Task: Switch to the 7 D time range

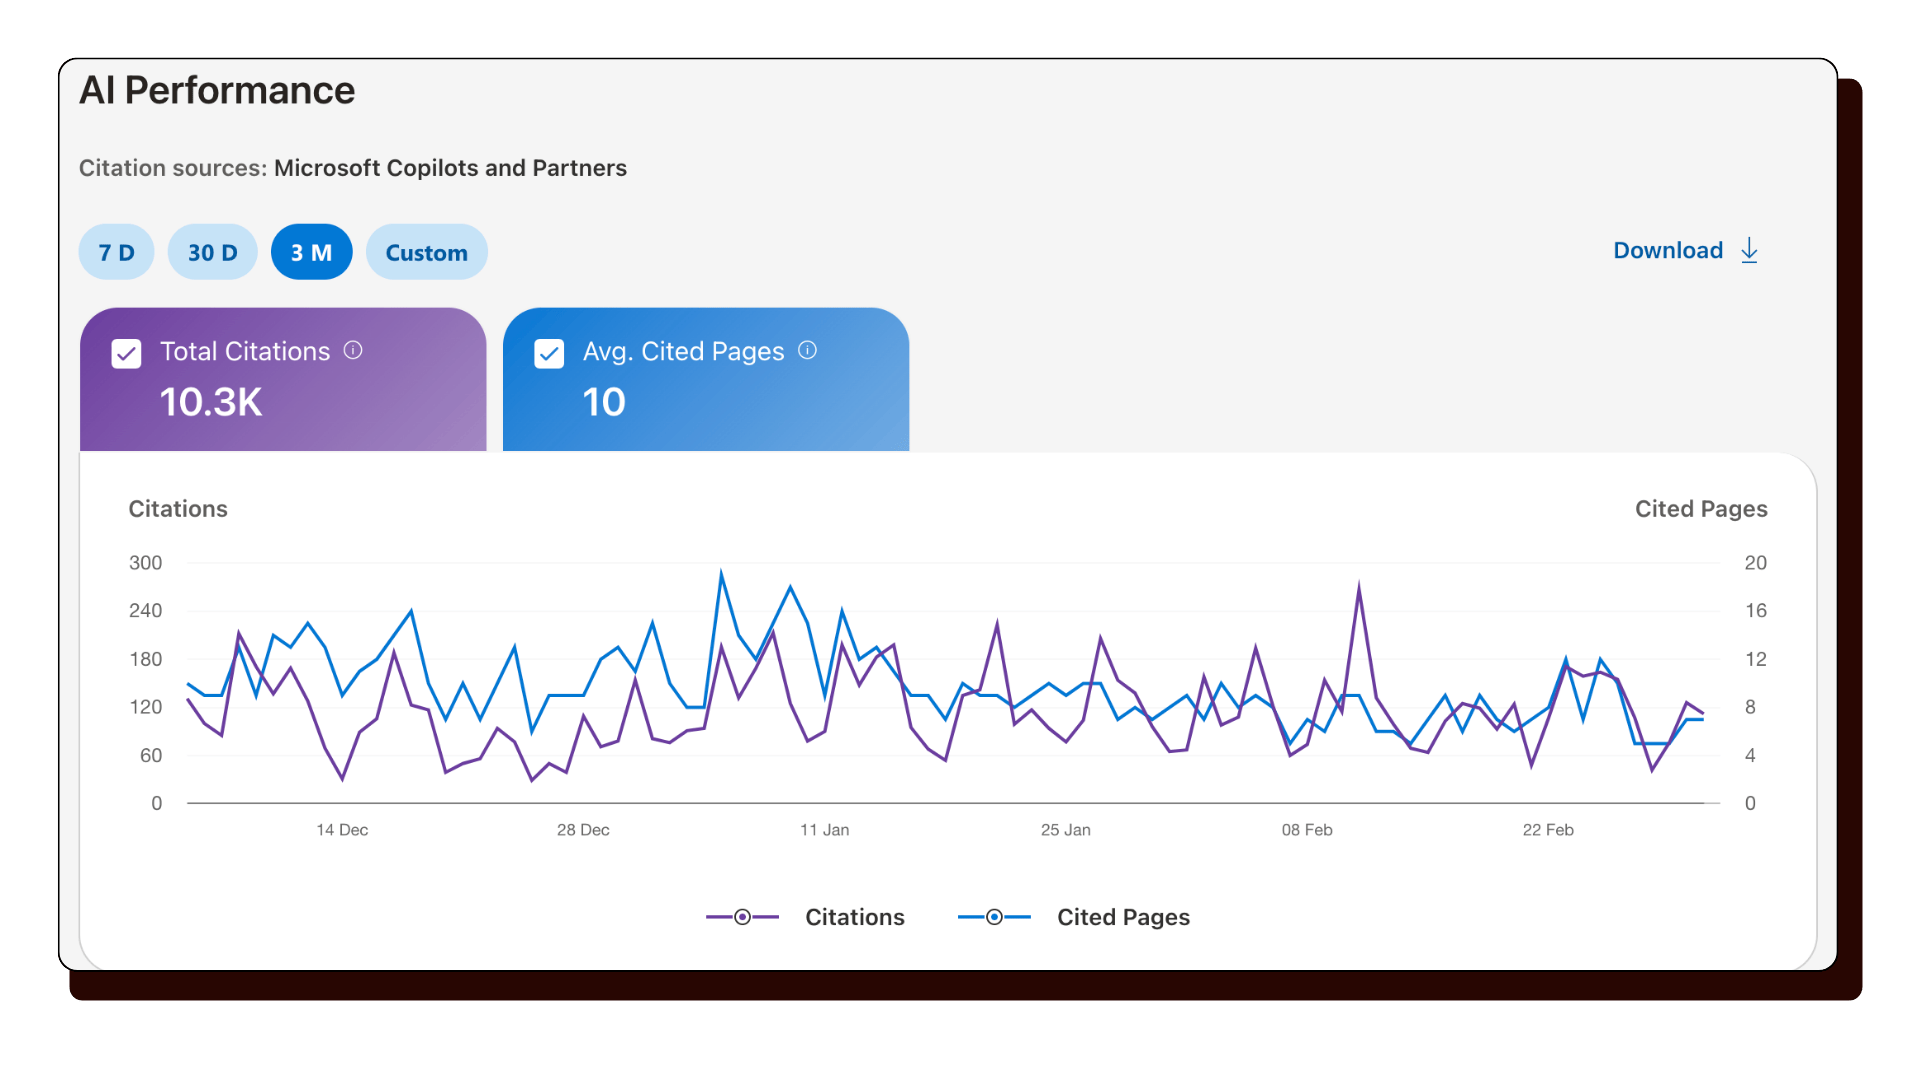Action: [x=116, y=252]
